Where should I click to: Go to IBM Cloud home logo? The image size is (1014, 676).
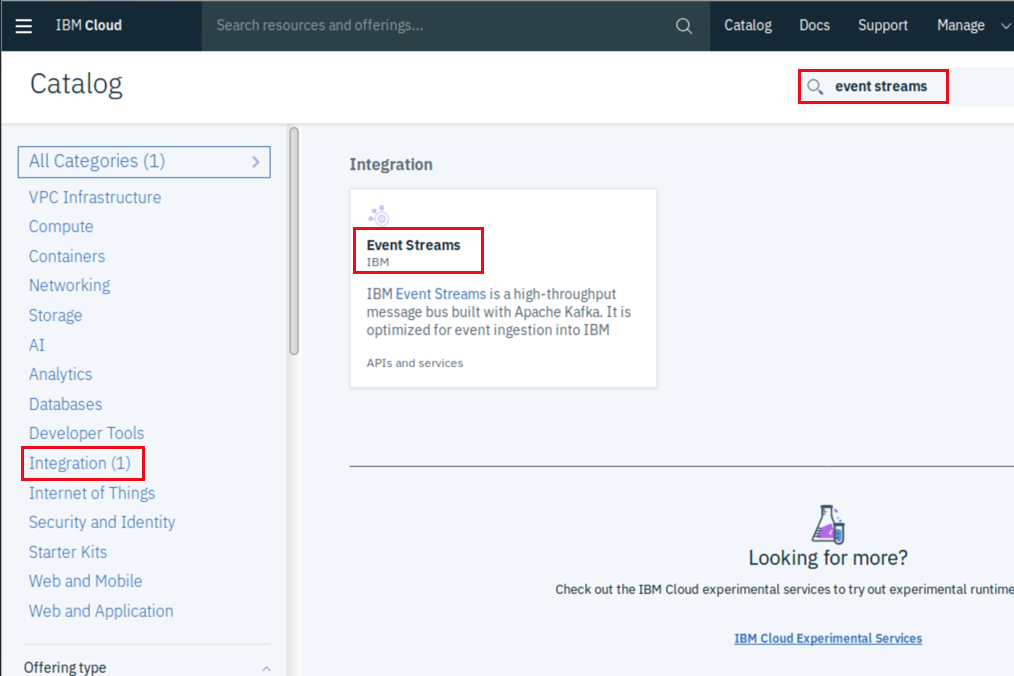[x=89, y=25]
